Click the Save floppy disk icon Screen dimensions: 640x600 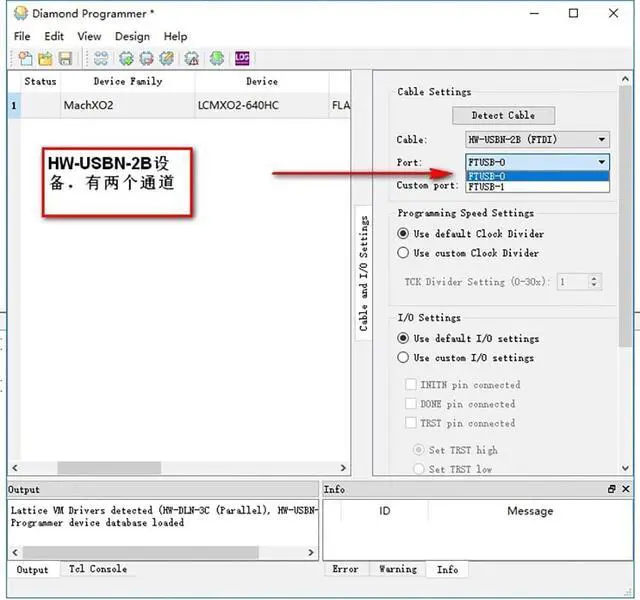[65, 59]
